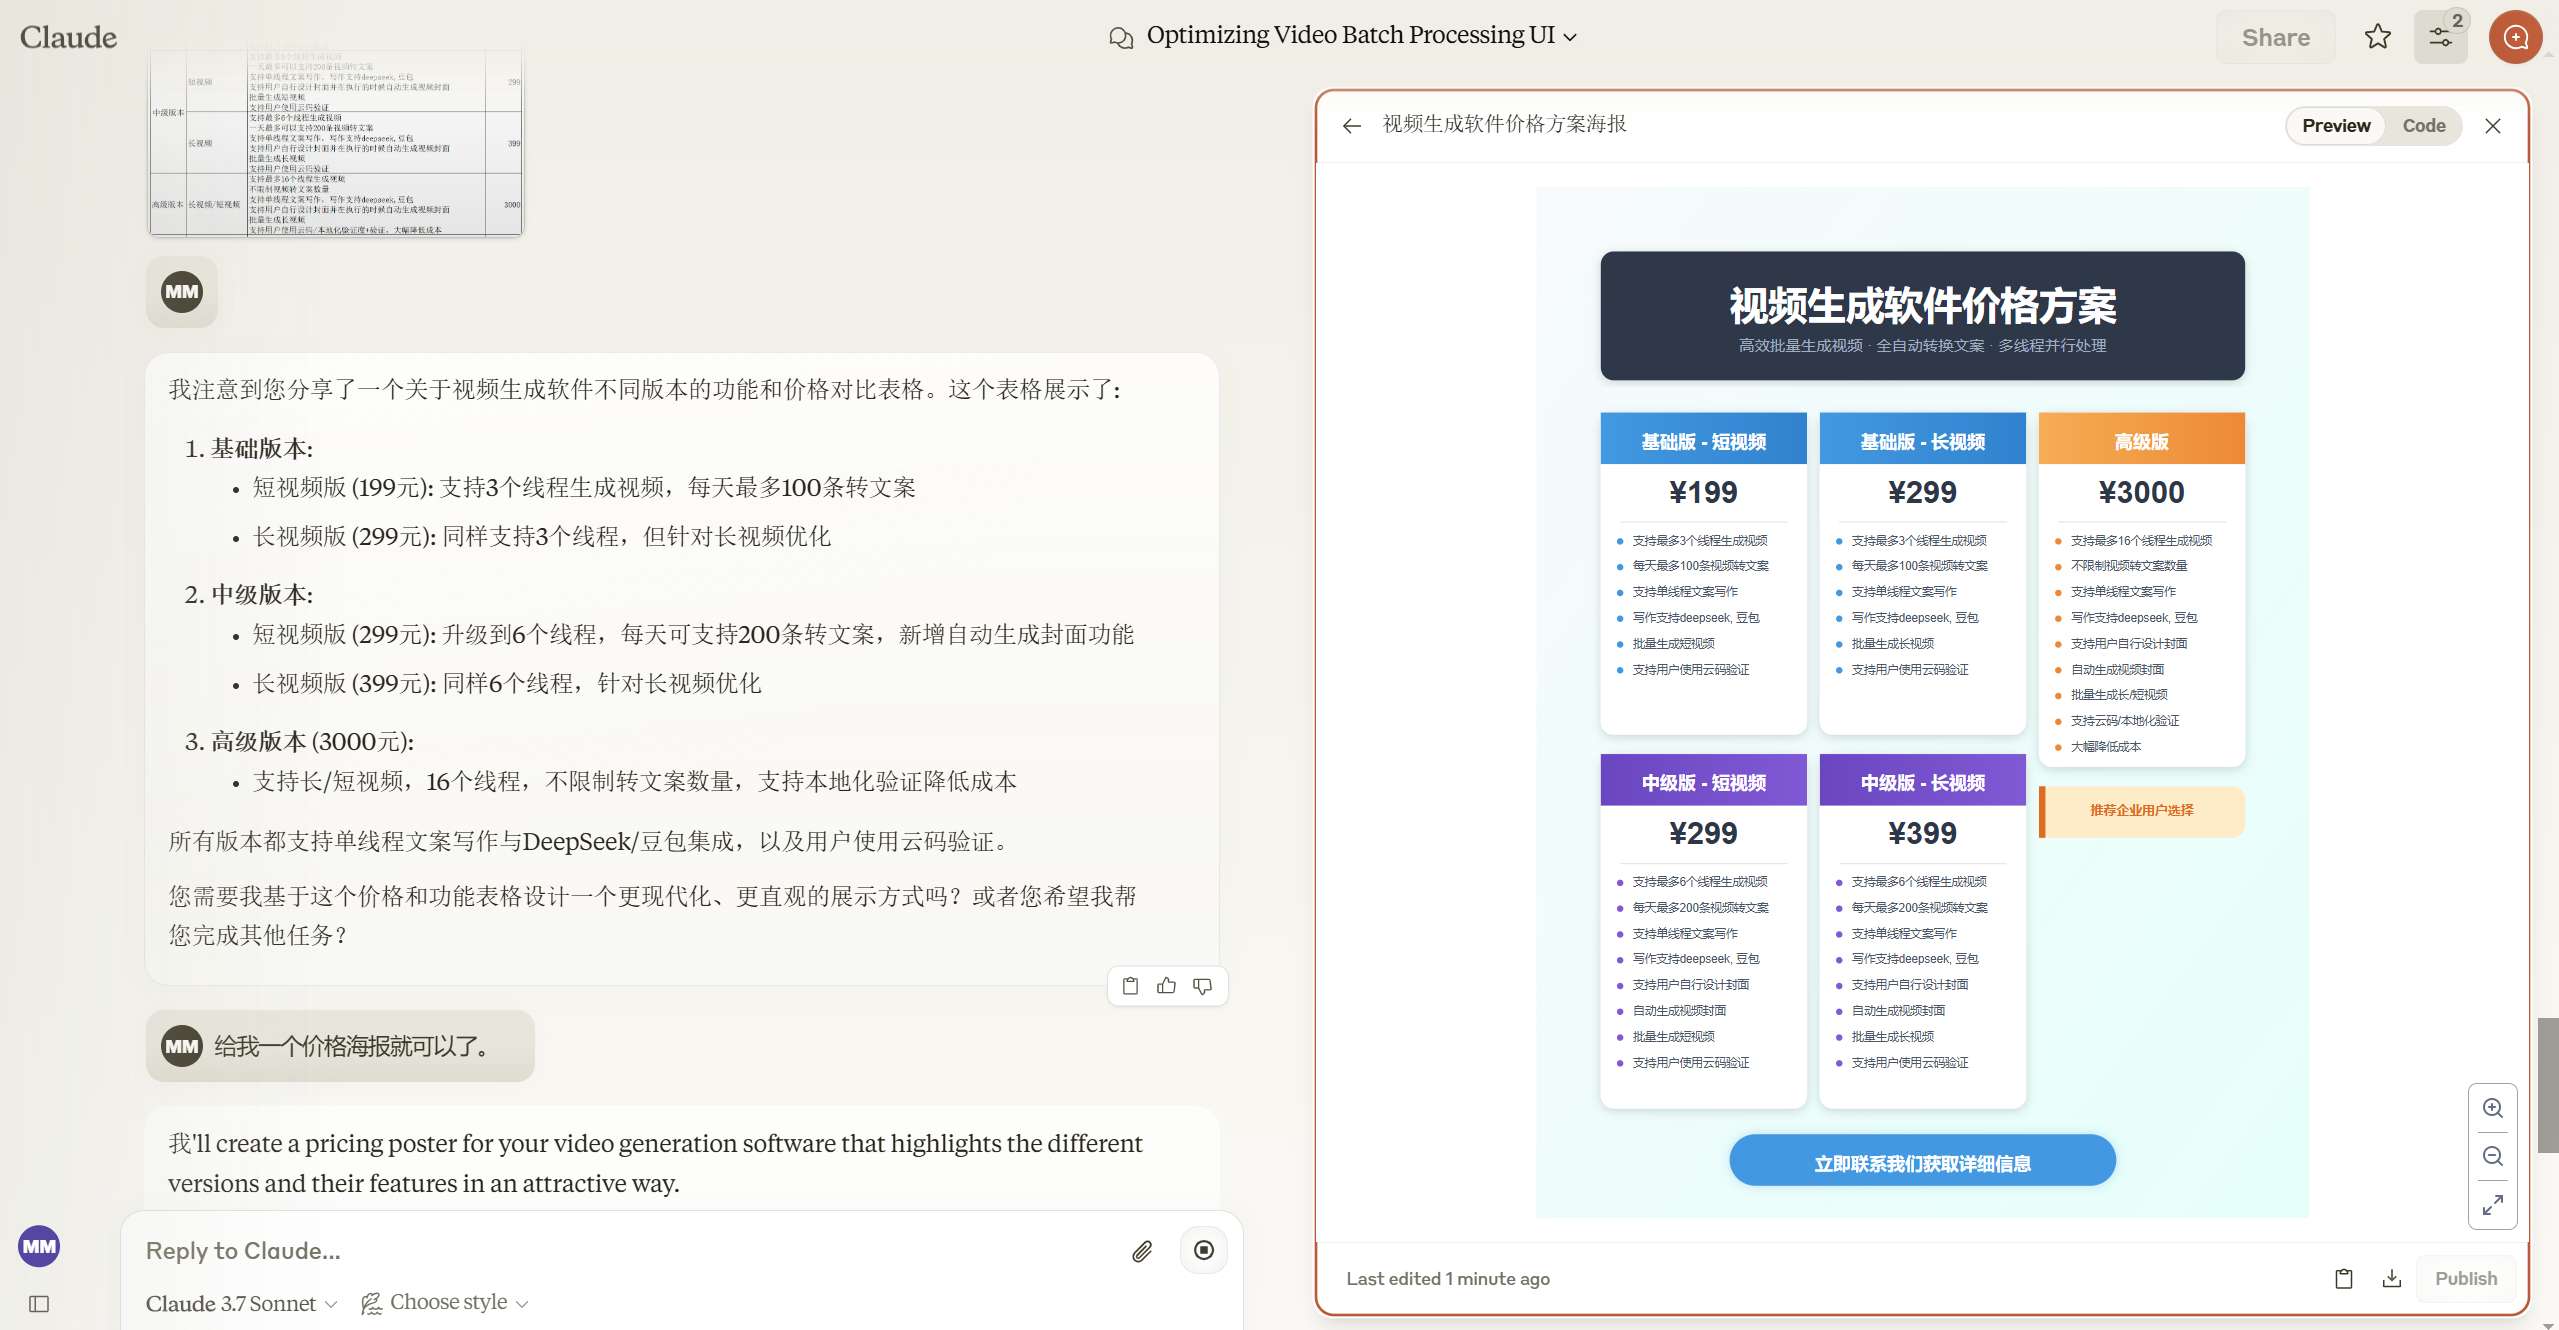Viewport: 2559px width, 1330px height.
Task: Click the Publish button
Action: [2465, 1278]
